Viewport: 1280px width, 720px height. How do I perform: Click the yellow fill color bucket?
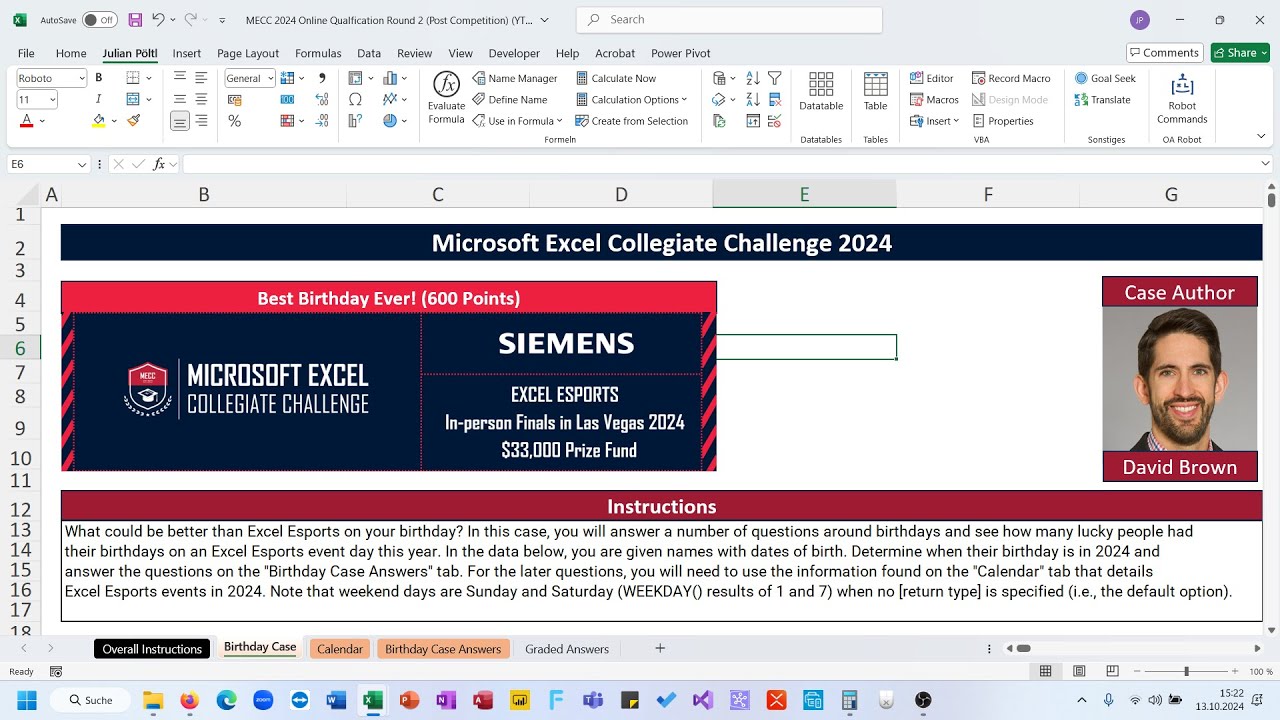(98, 121)
